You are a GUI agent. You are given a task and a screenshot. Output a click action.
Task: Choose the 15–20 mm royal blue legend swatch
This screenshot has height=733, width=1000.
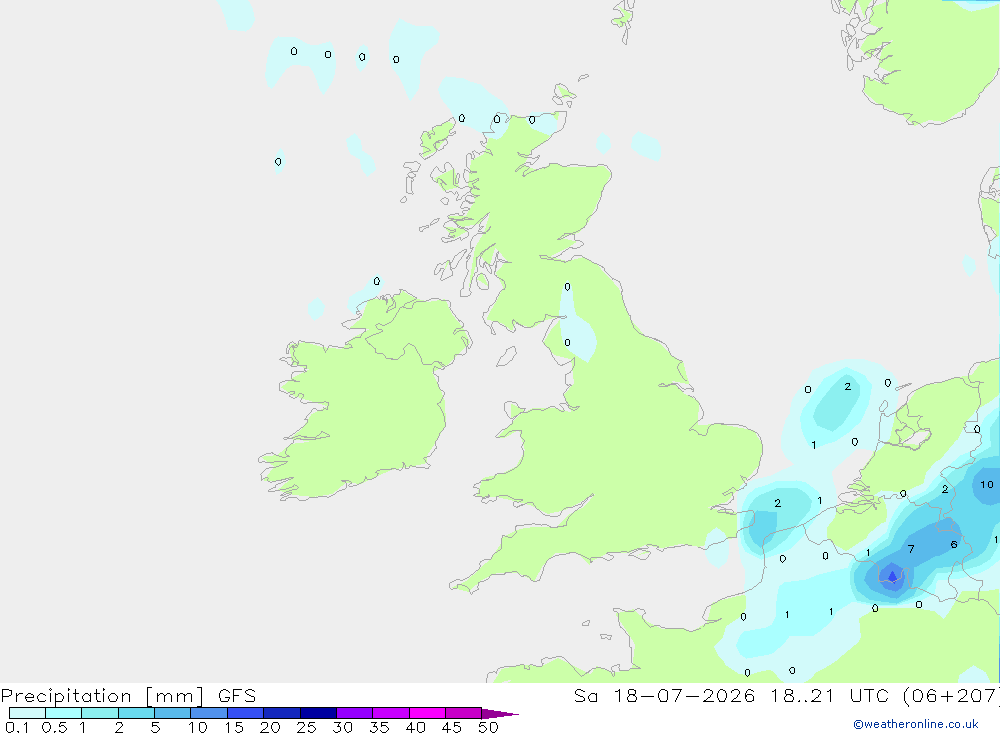tap(246, 713)
